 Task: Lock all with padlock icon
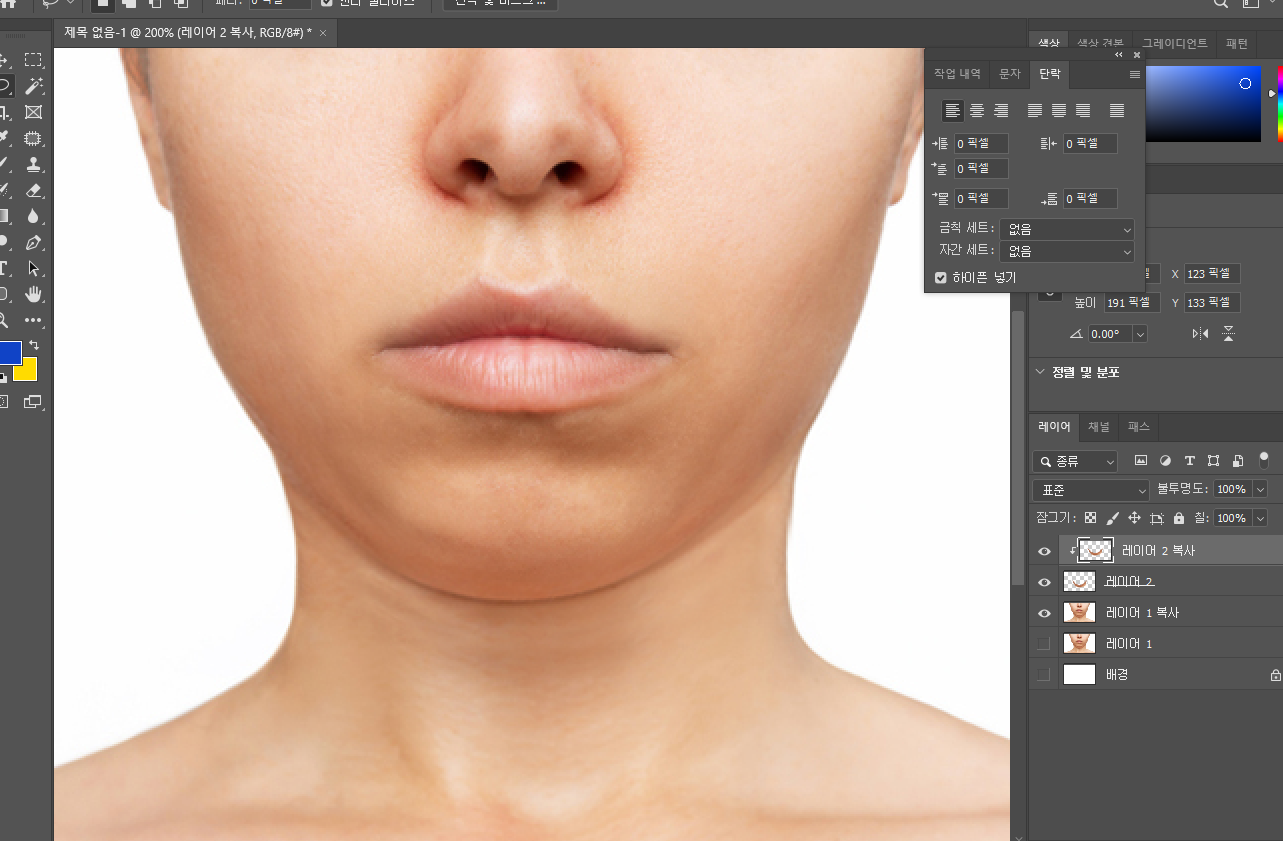pyautogui.click(x=1178, y=518)
